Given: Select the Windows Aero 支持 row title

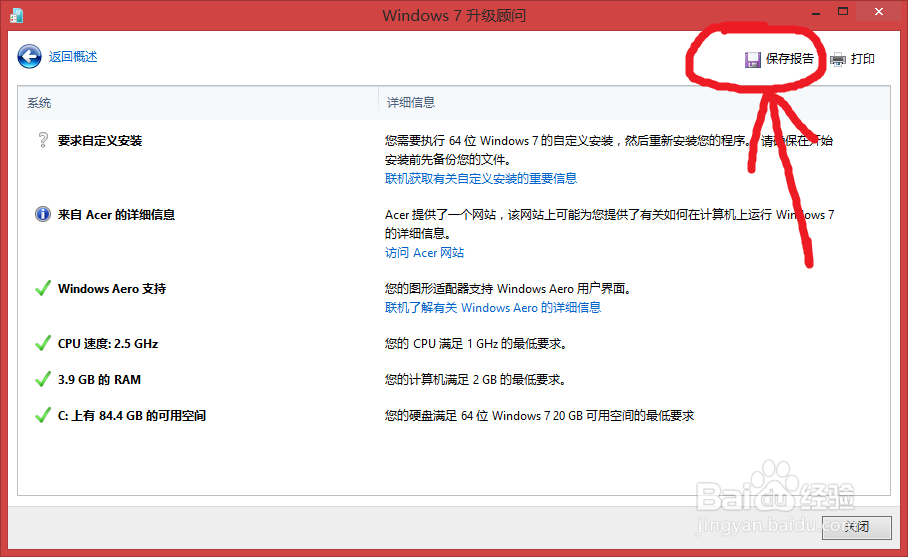Looking at the screenshot, I should click(112, 288).
